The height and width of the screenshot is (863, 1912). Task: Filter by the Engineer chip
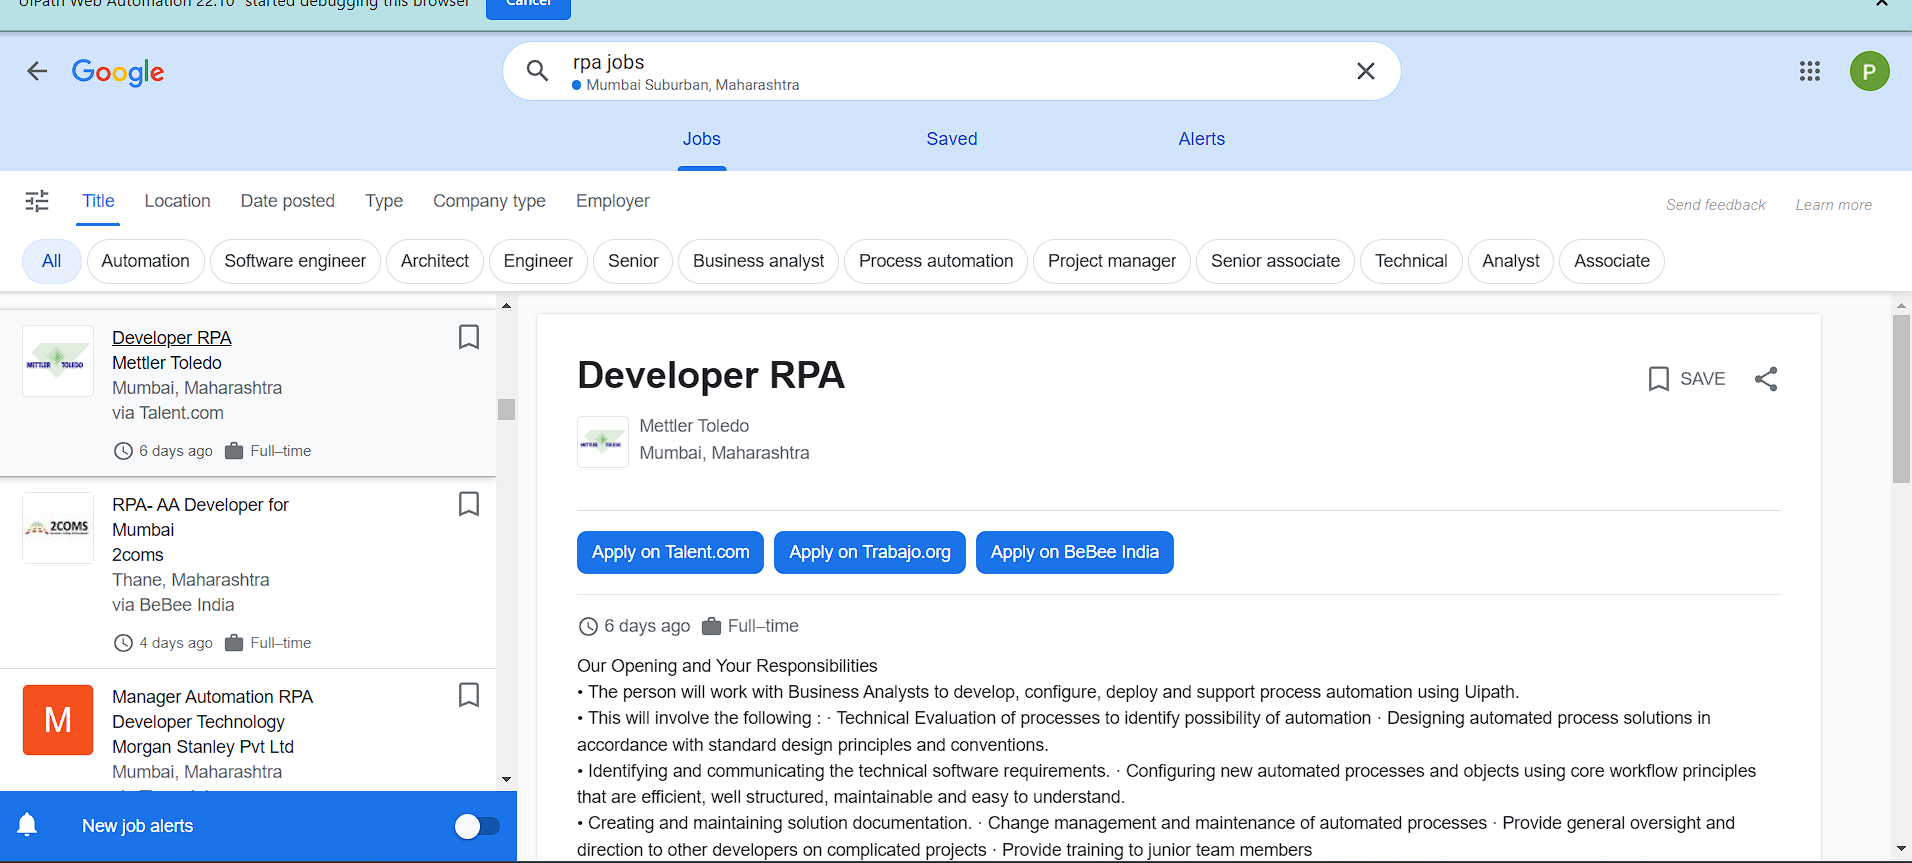(538, 261)
